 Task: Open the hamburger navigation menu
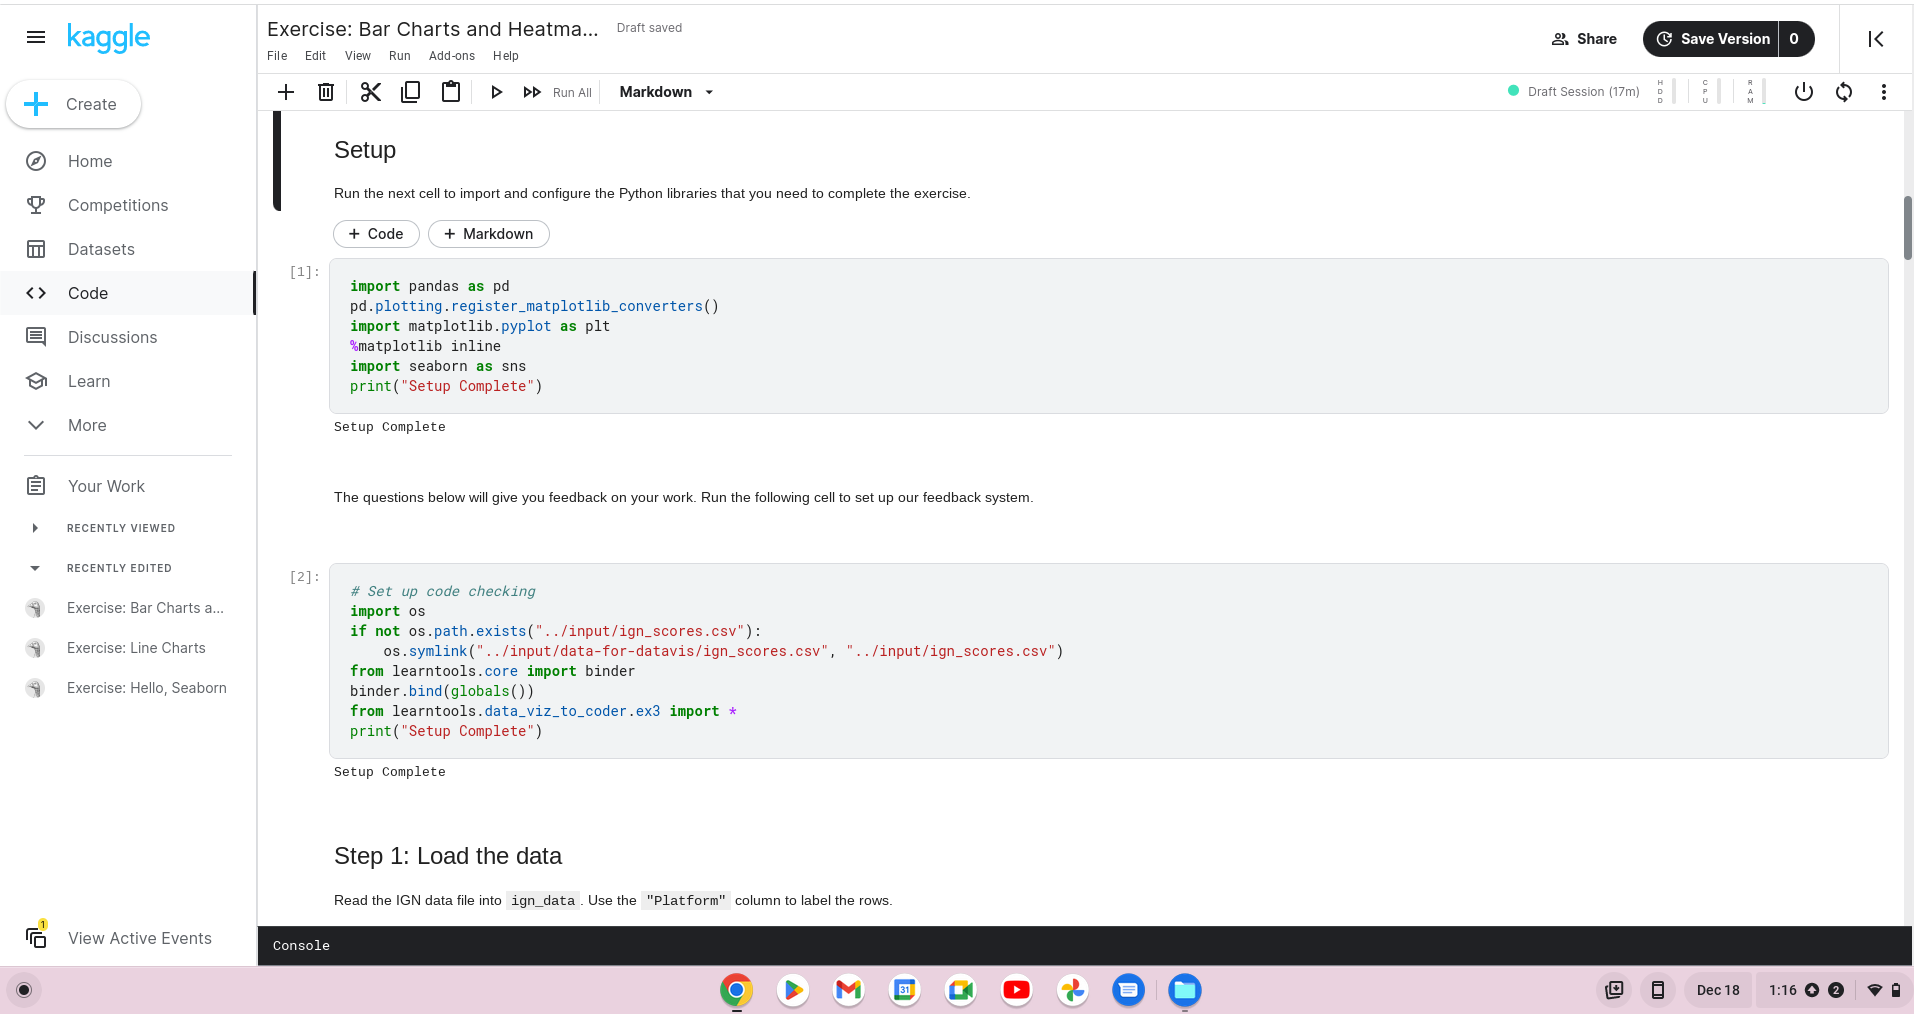tap(36, 37)
